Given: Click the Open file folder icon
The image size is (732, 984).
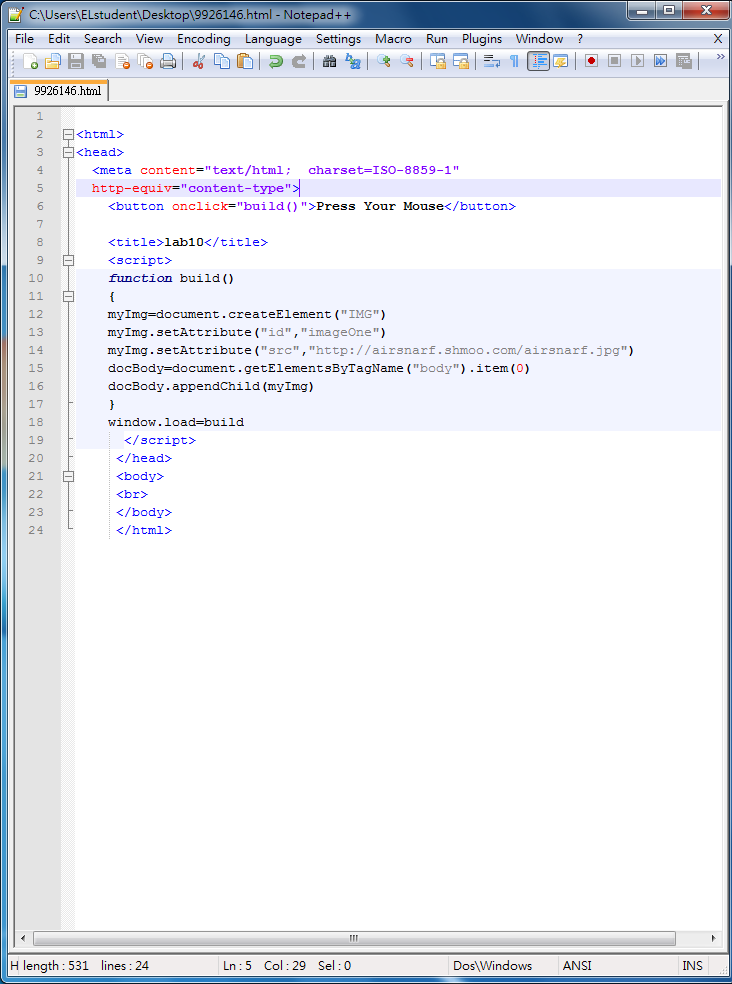Looking at the screenshot, I should pyautogui.click(x=53, y=61).
